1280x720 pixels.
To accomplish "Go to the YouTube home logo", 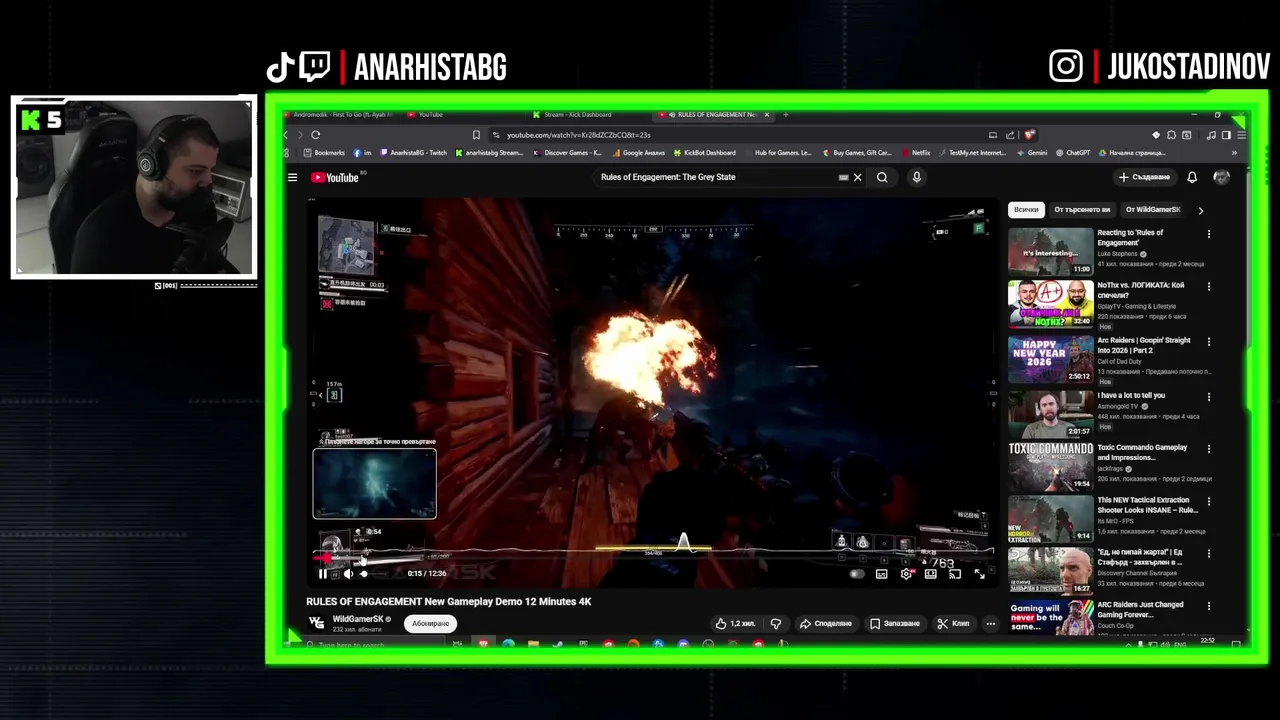I will (x=334, y=177).
